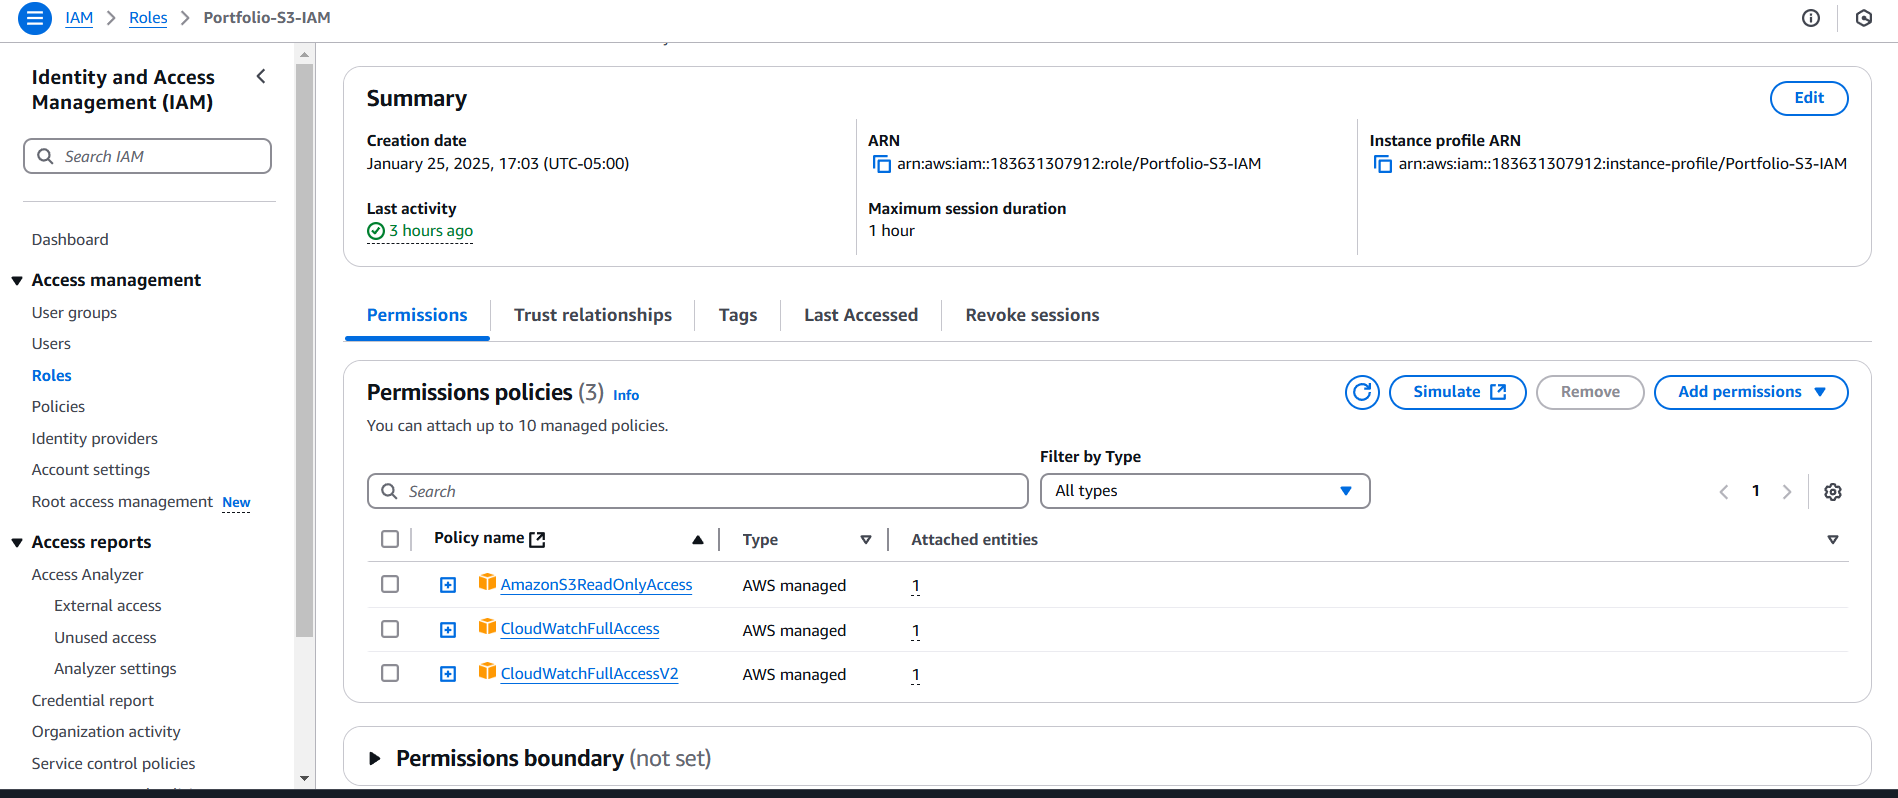The height and width of the screenshot is (798, 1898).
Task: Open Policies in the sidebar
Action: tap(58, 407)
